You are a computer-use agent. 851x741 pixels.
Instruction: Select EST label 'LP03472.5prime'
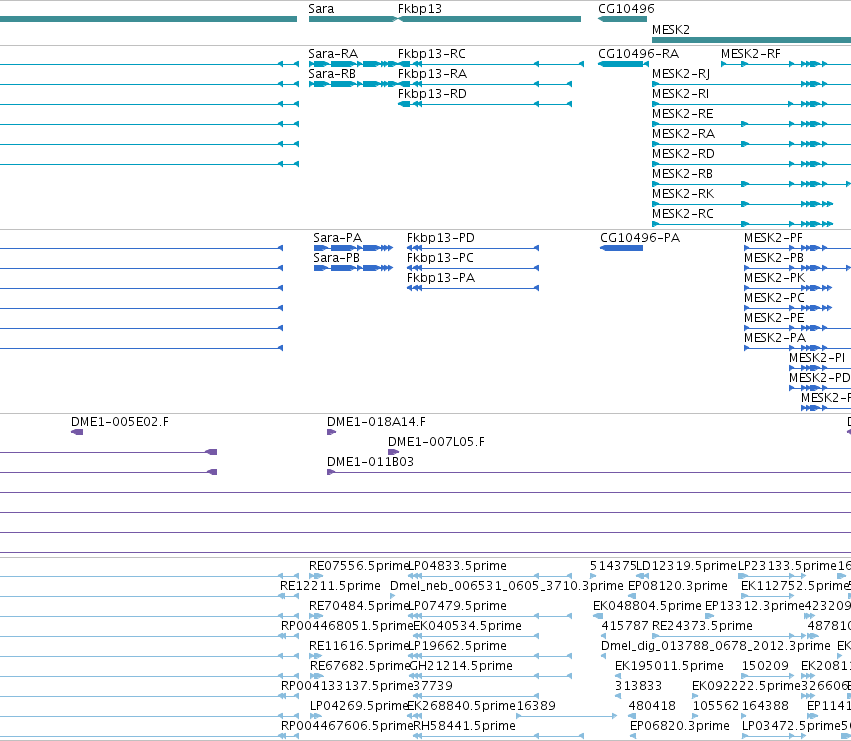pyautogui.click(x=791, y=726)
